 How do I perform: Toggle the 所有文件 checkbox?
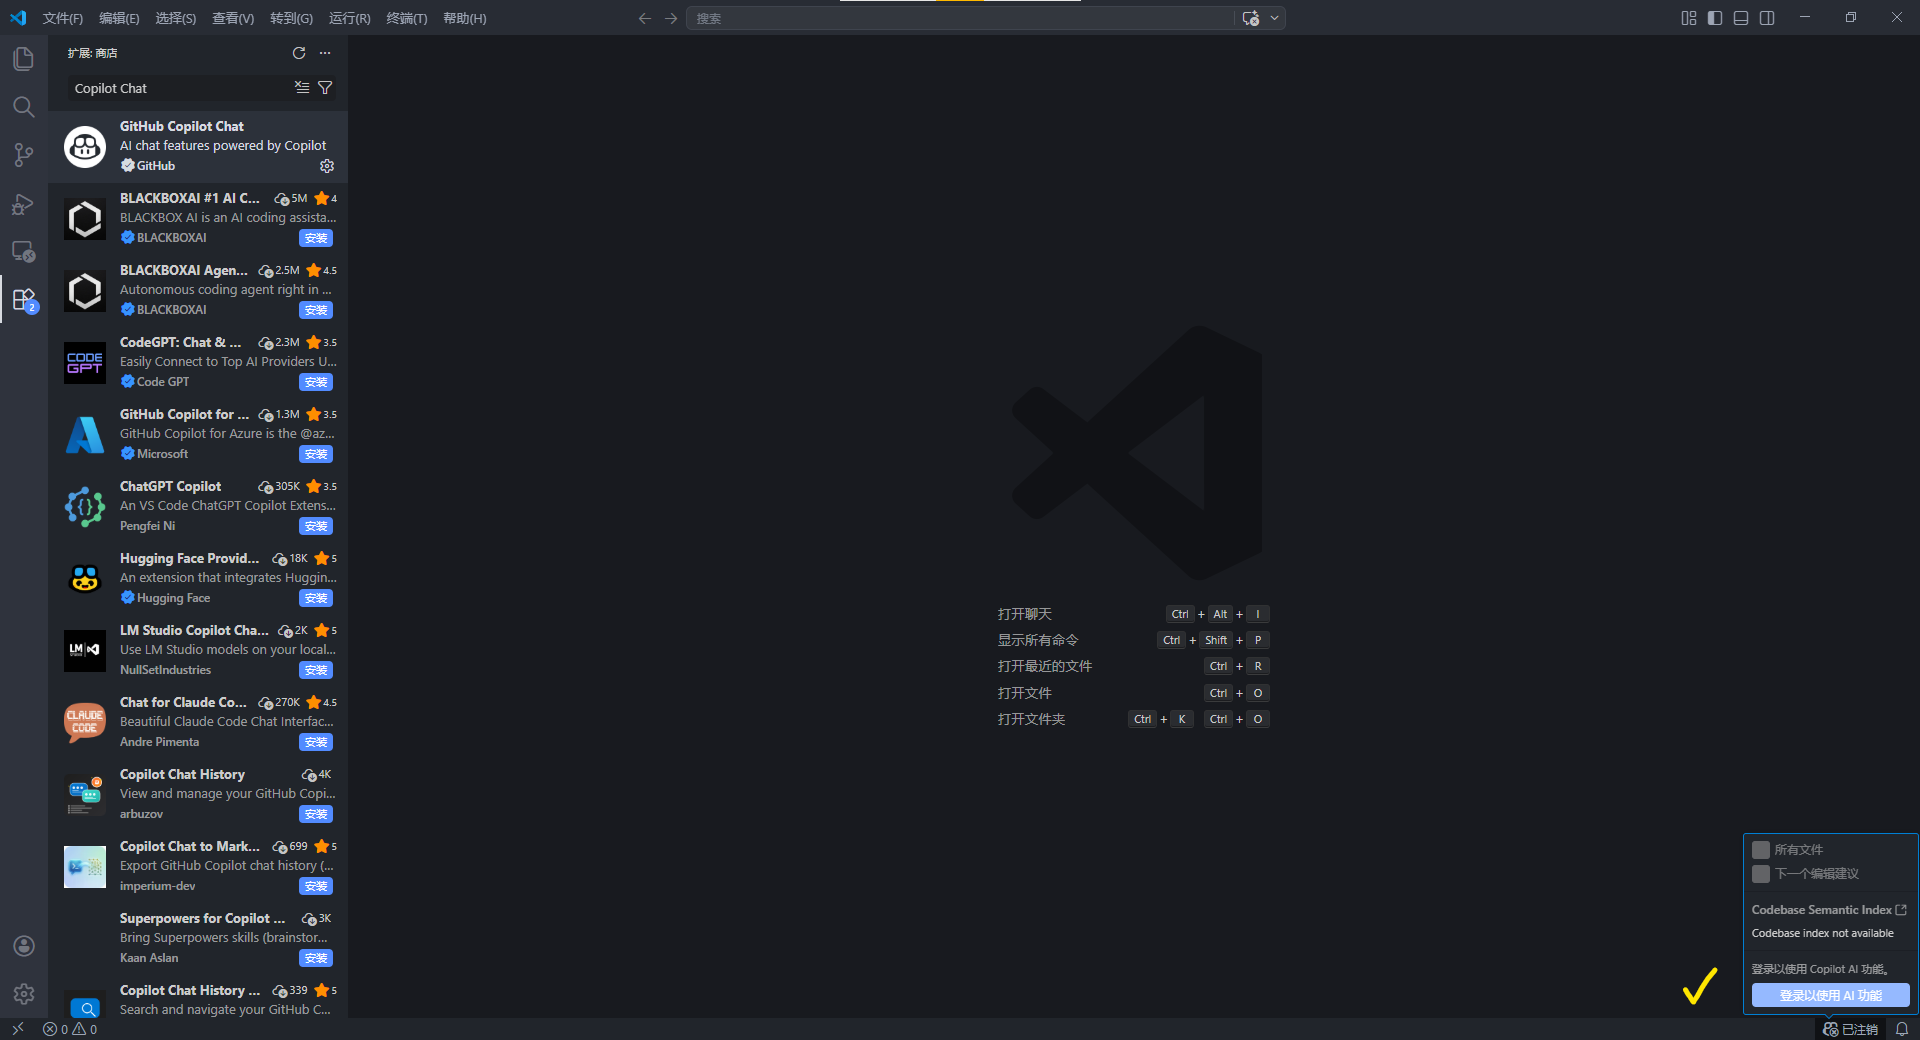click(1761, 850)
